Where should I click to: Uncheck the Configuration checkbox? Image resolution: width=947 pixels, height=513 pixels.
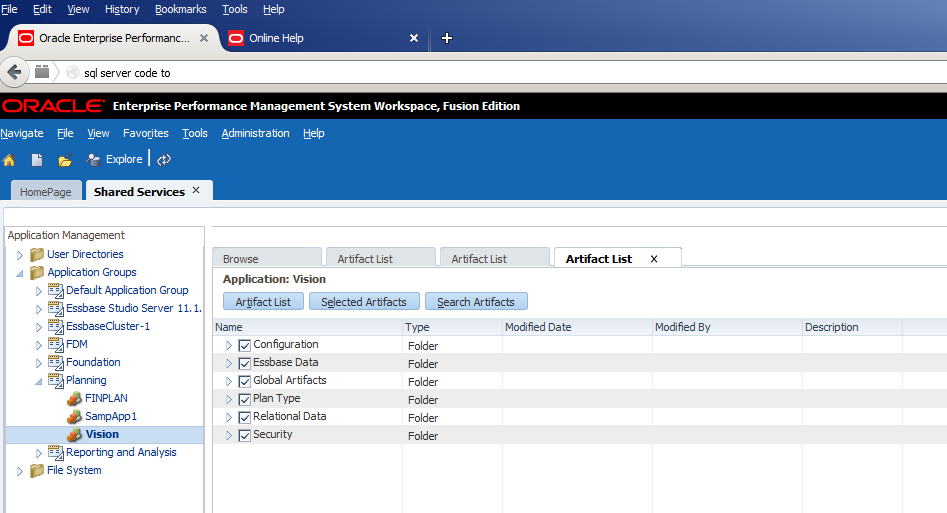point(245,346)
